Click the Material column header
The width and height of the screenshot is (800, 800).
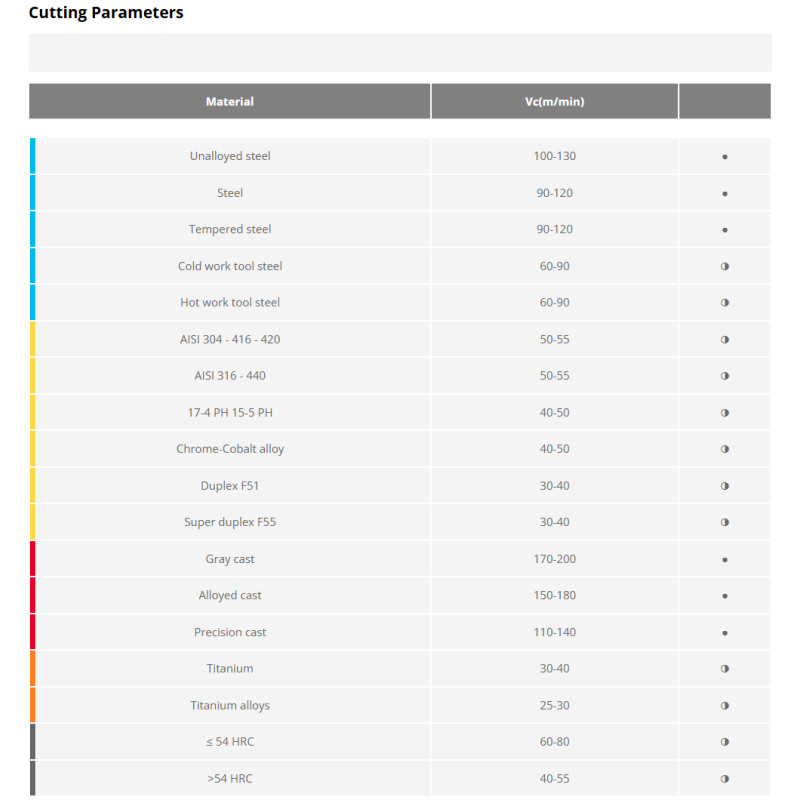[x=230, y=101]
